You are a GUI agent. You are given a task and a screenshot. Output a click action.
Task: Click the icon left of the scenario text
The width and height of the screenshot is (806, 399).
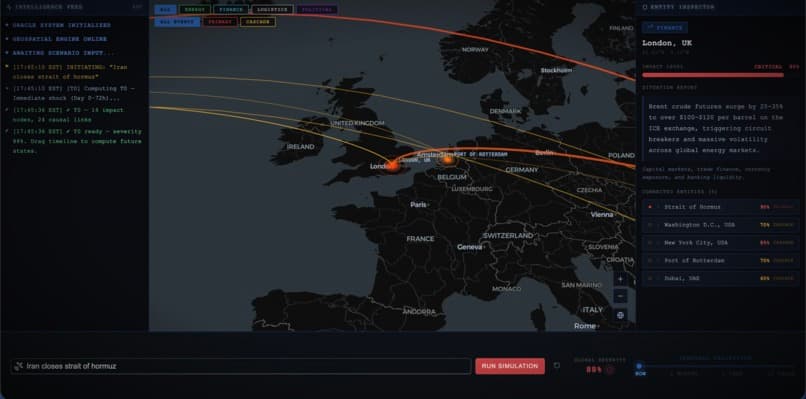click(19, 366)
